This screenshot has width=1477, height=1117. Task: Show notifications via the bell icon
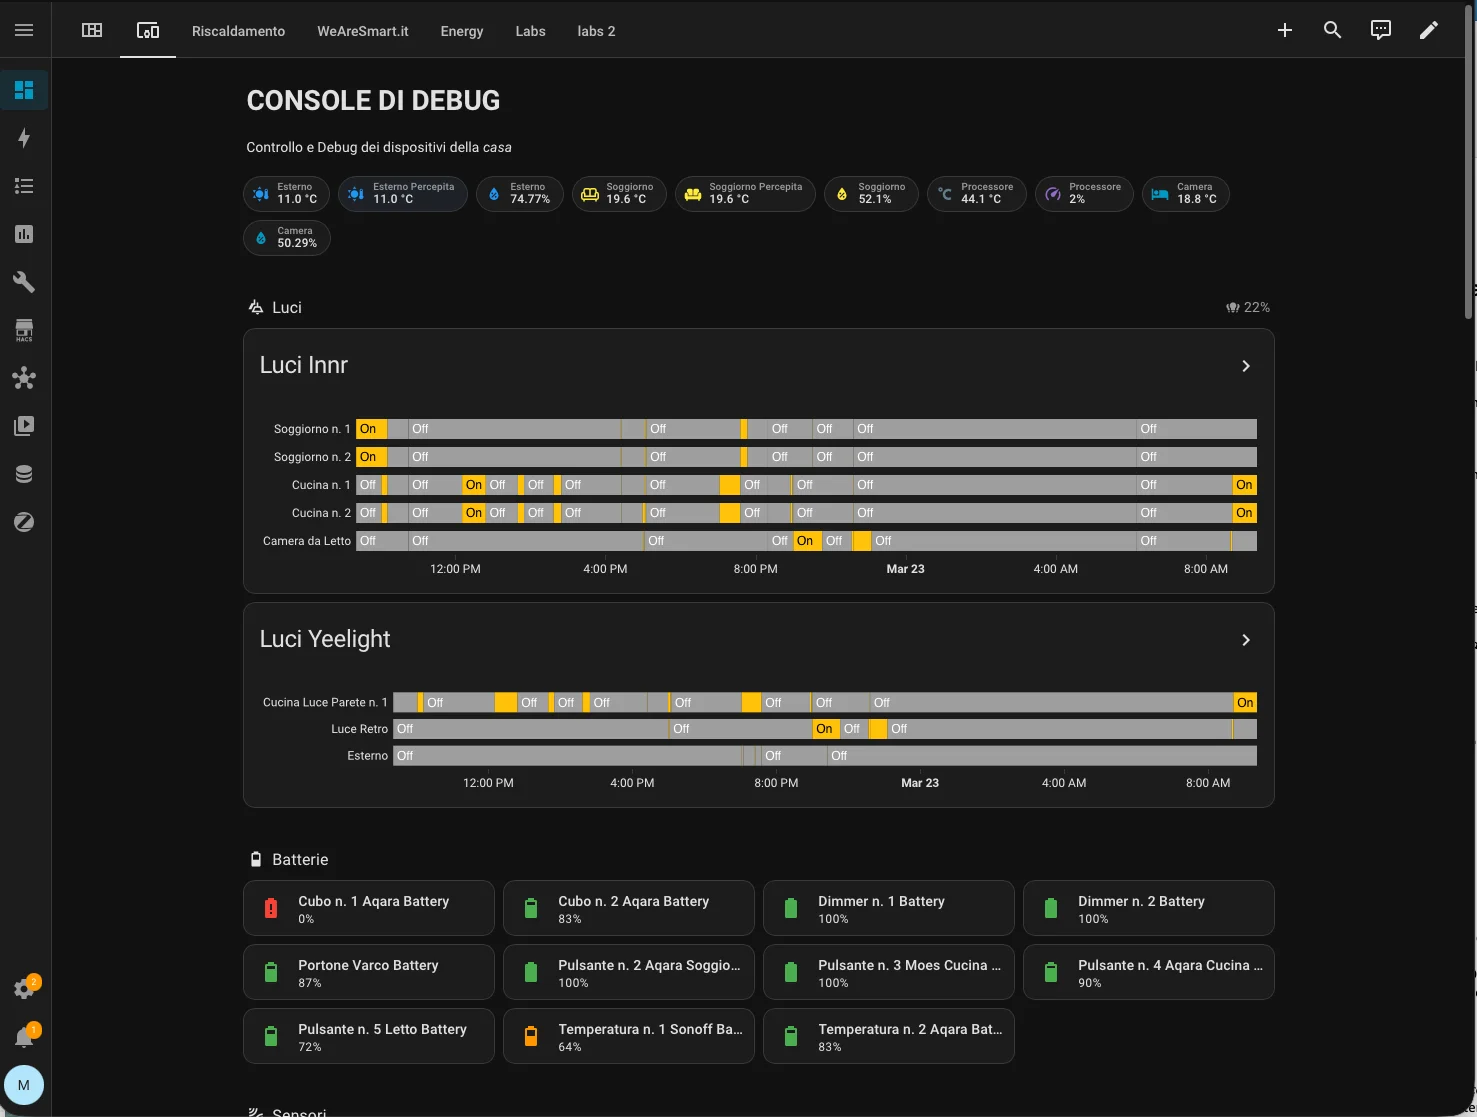click(24, 1037)
